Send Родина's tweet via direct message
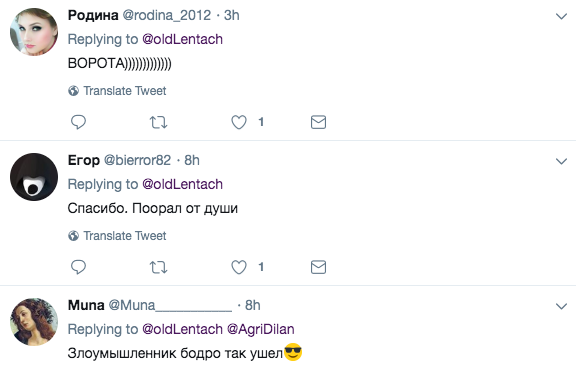Screen dimensions: 576x372 (x=318, y=122)
